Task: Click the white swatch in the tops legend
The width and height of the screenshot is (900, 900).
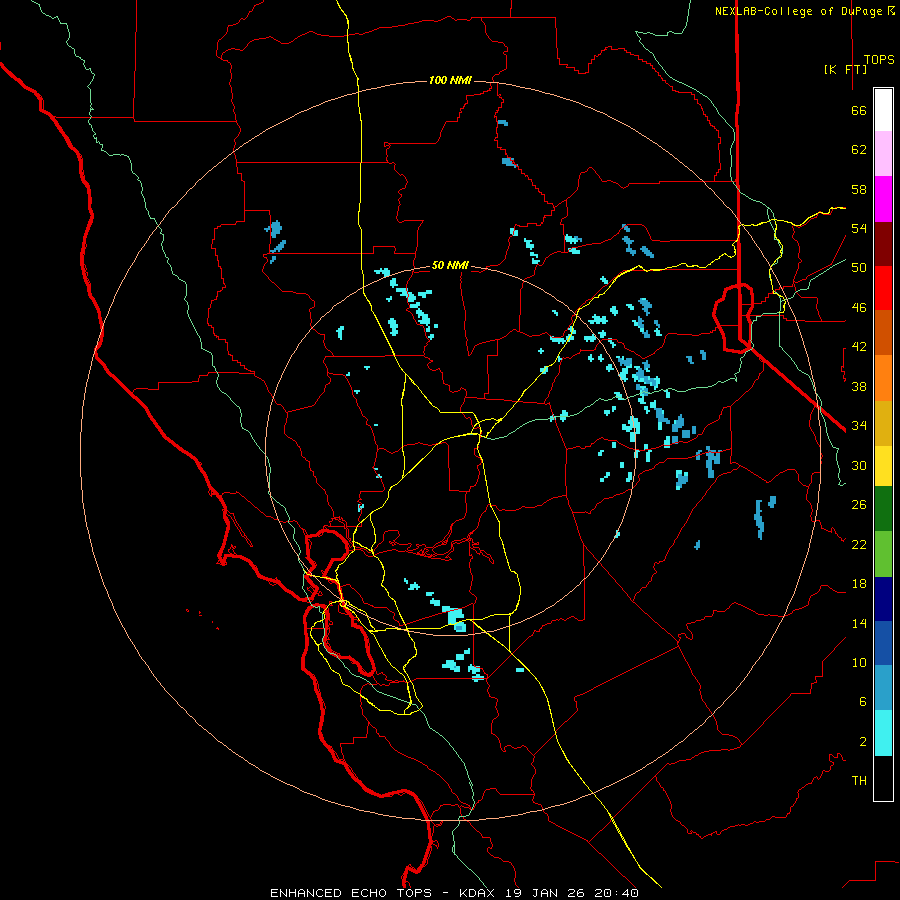Action: [x=883, y=110]
